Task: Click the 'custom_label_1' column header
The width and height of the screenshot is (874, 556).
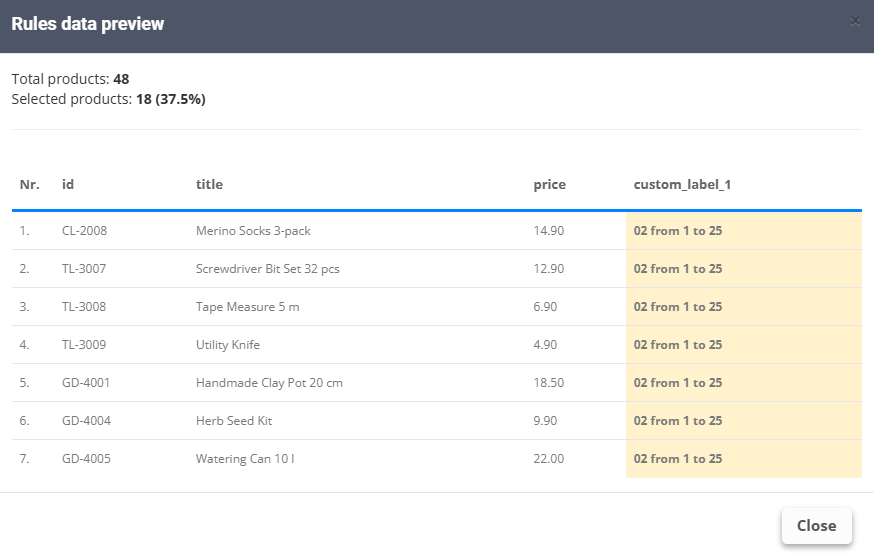Action: click(x=682, y=185)
